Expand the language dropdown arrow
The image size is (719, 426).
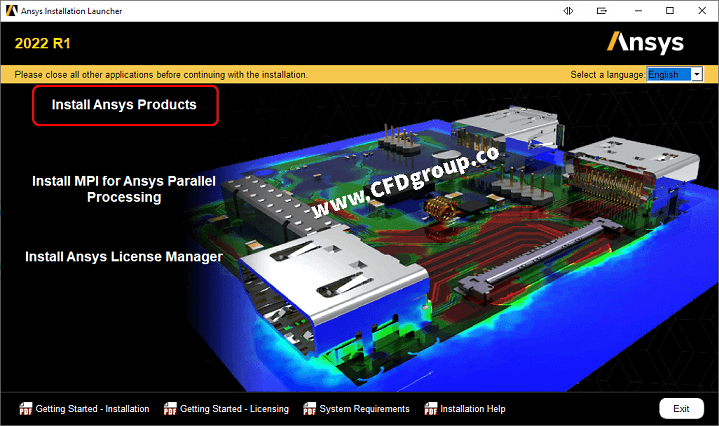click(x=697, y=74)
